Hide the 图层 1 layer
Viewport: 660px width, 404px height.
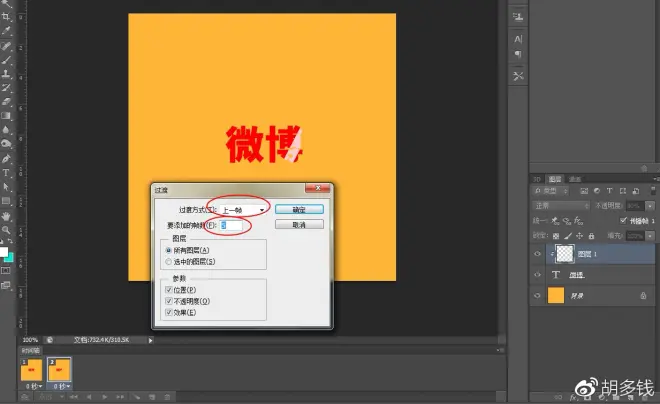537,254
